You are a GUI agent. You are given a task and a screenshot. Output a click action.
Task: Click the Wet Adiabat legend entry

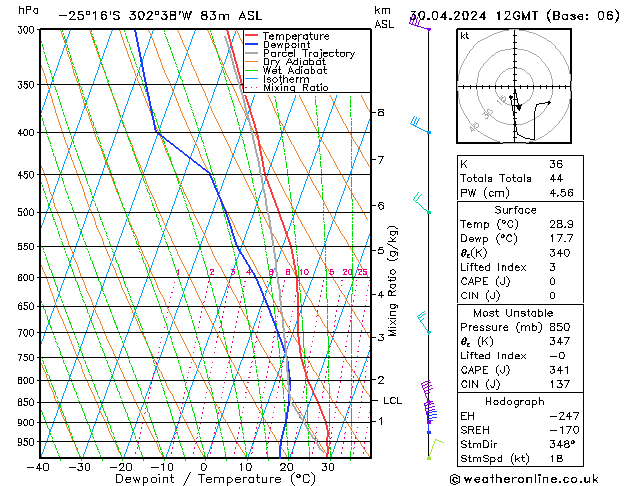pyautogui.click(x=286, y=70)
